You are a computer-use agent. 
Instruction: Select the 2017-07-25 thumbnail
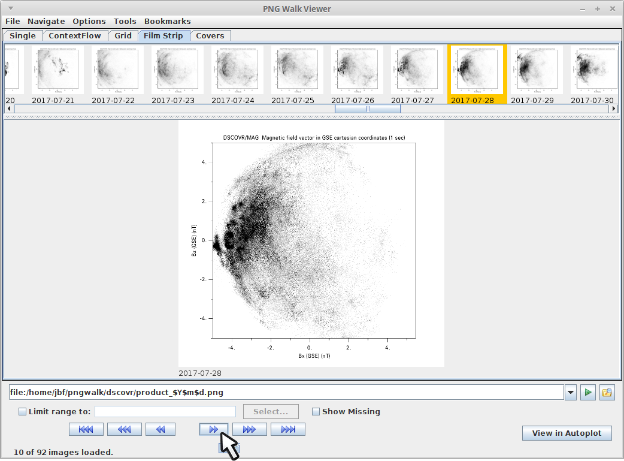click(297, 72)
